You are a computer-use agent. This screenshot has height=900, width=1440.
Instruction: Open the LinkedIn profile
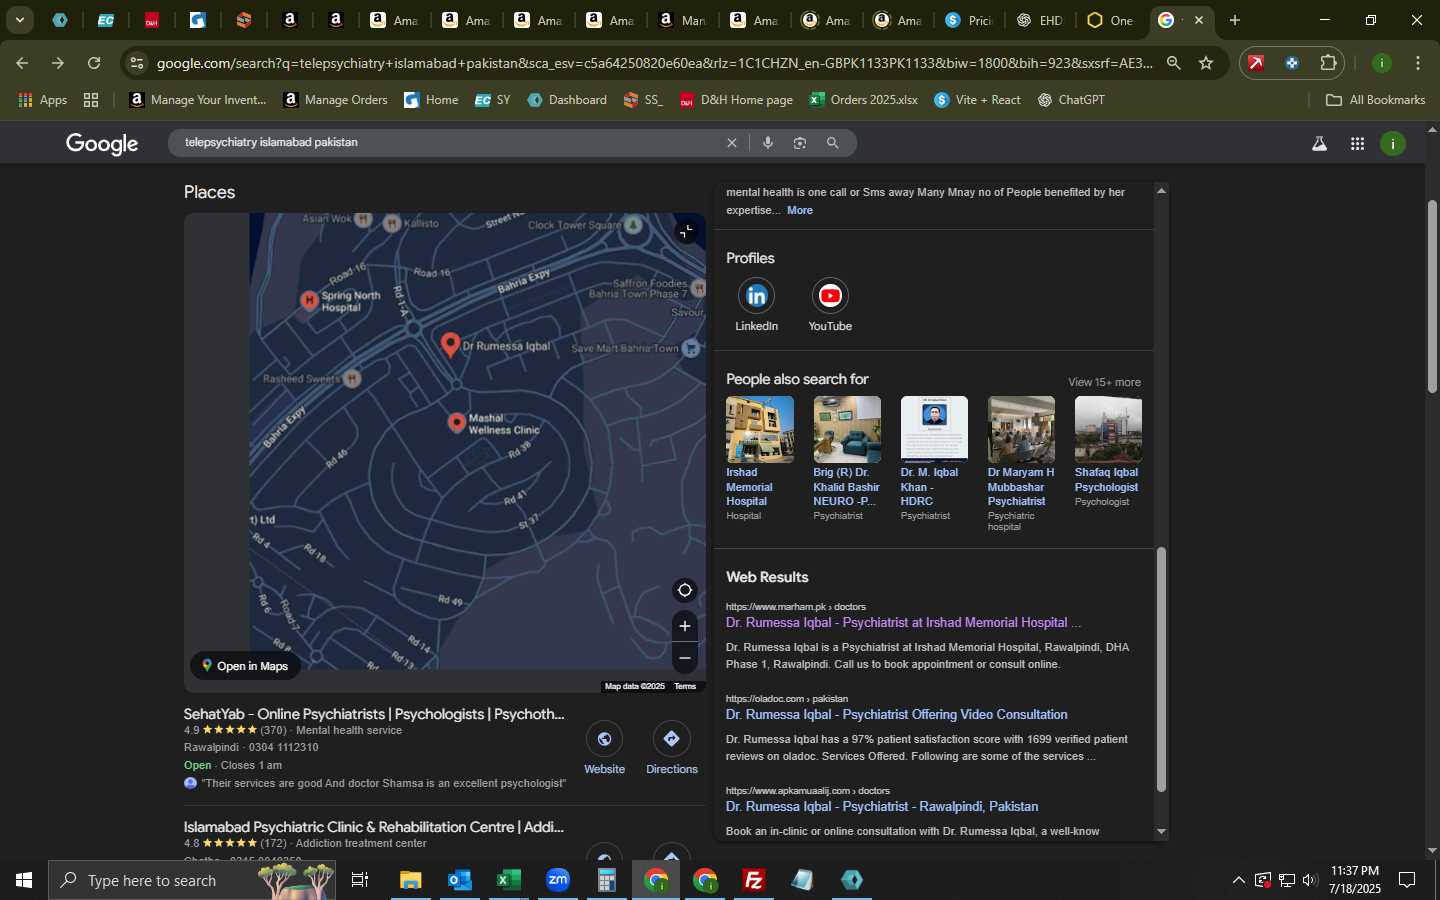[x=757, y=305]
